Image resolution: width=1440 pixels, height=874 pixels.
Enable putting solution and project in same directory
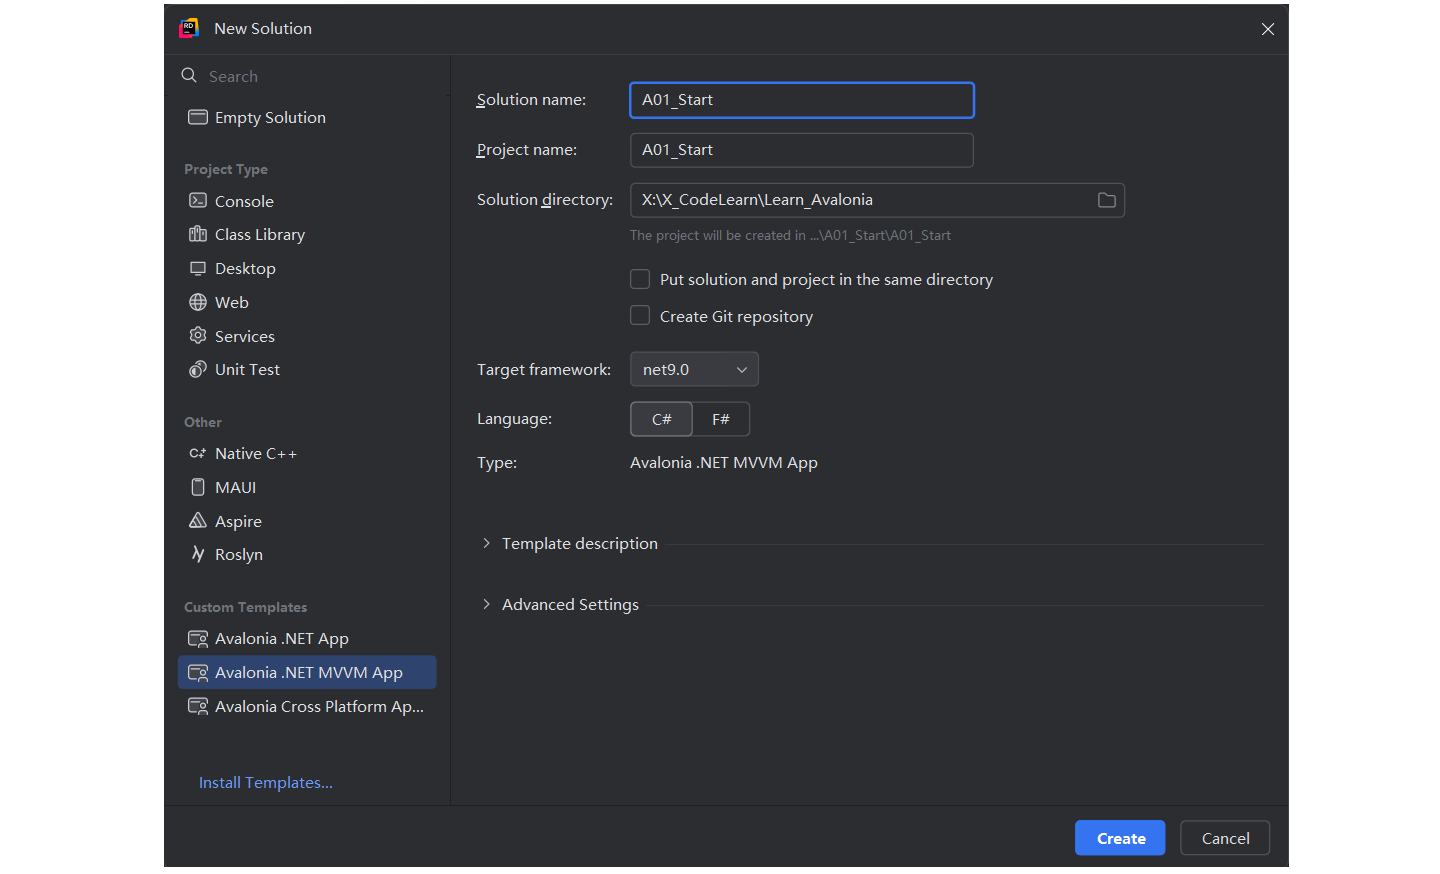pyautogui.click(x=640, y=279)
